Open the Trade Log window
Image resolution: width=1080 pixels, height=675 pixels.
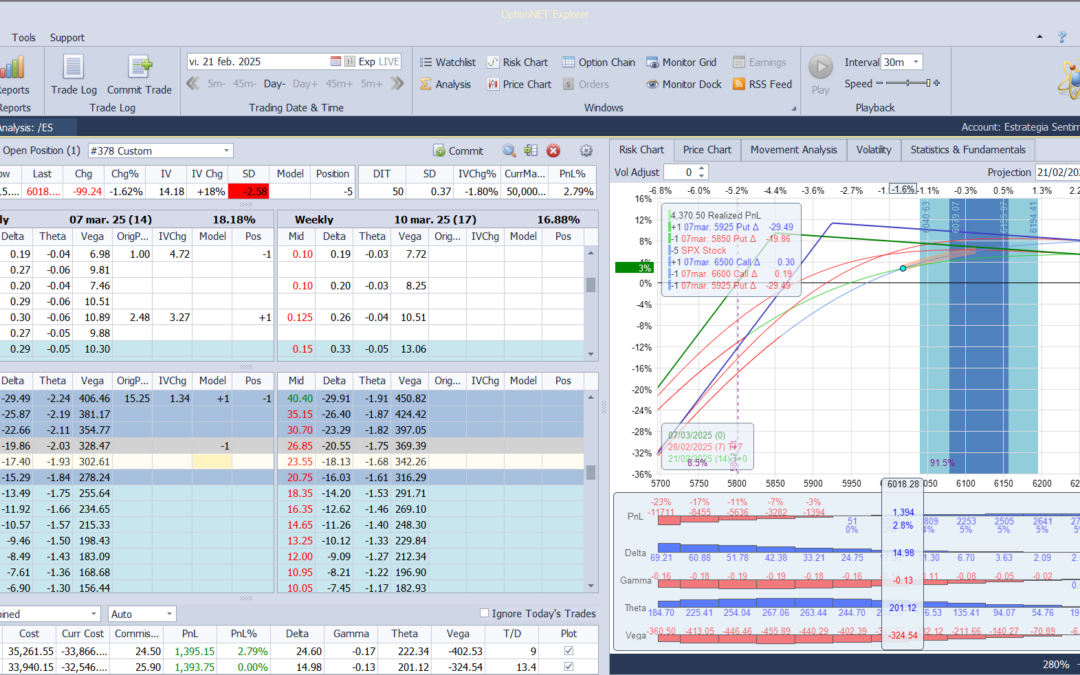[x=74, y=76]
